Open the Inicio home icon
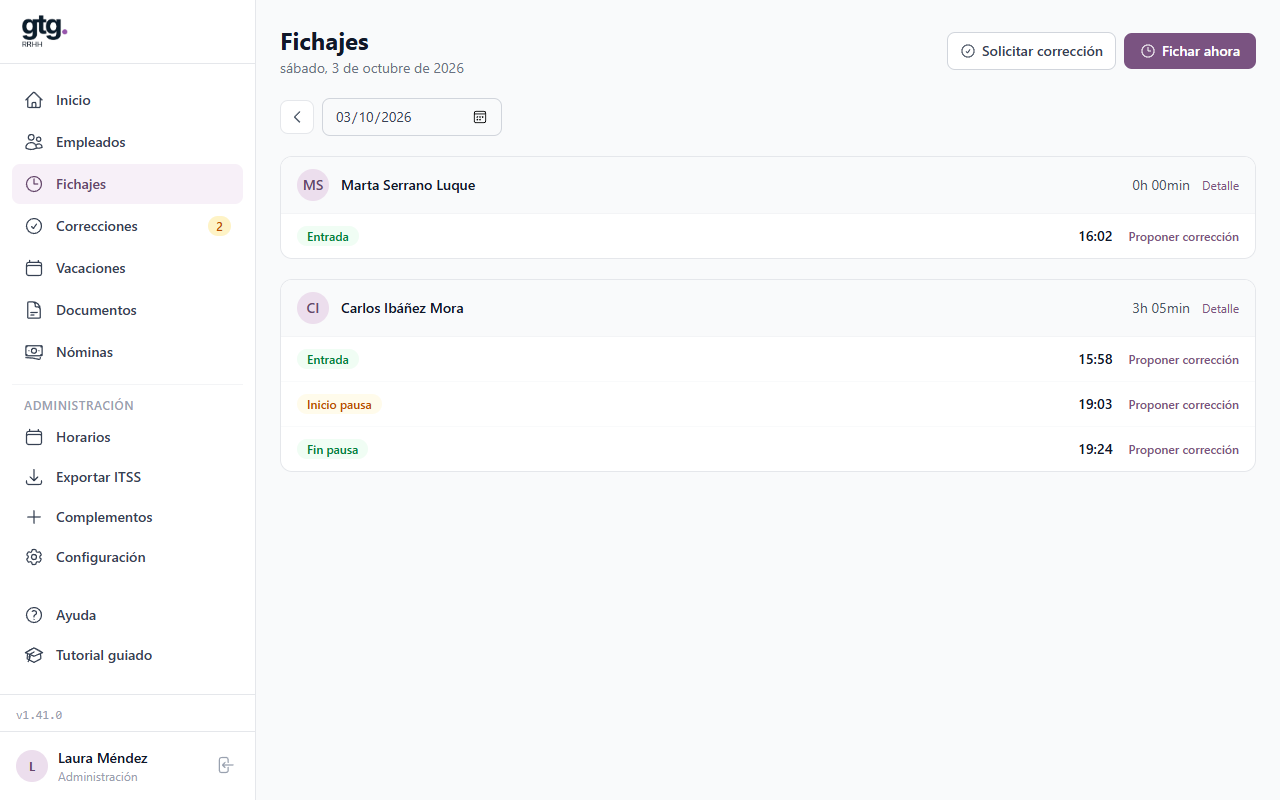Image resolution: width=1280 pixels, height=800 pixels. pyautogui.click(x=34, y=100)
